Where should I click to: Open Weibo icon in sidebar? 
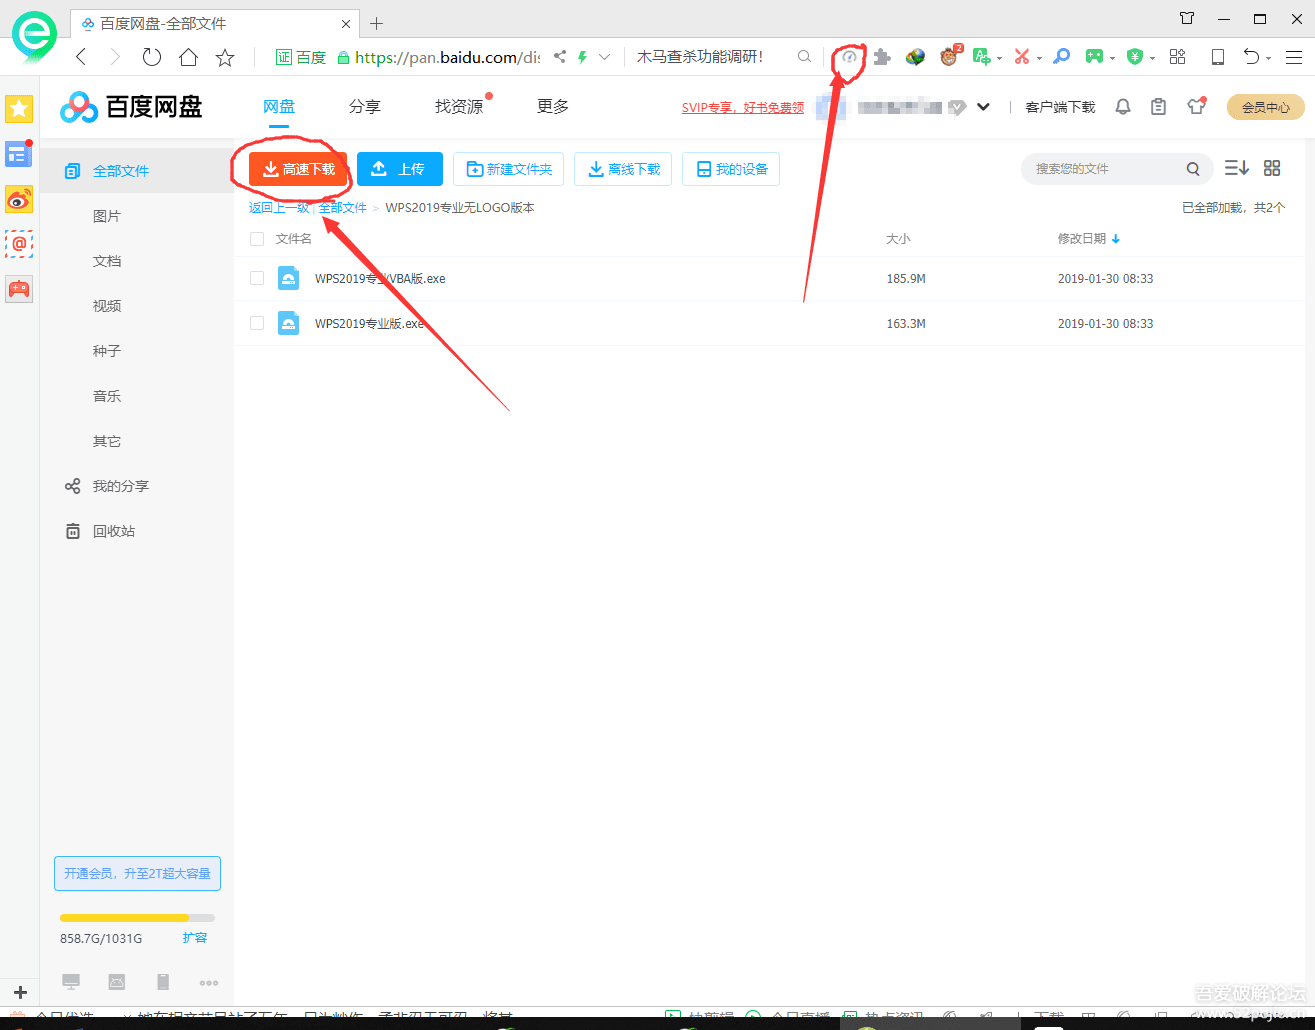pos(19,200)
